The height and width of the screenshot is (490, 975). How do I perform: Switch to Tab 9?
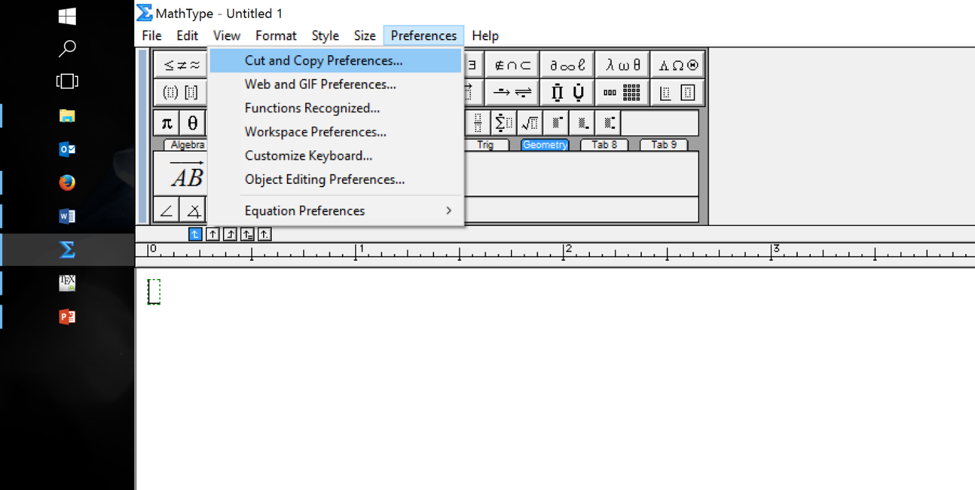pyautogui.click(x=663, y=145)
